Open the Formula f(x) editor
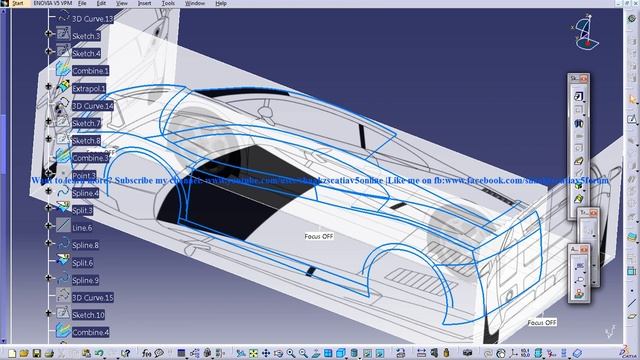Screen dimensions: 640x360 (x=147, y=353)
